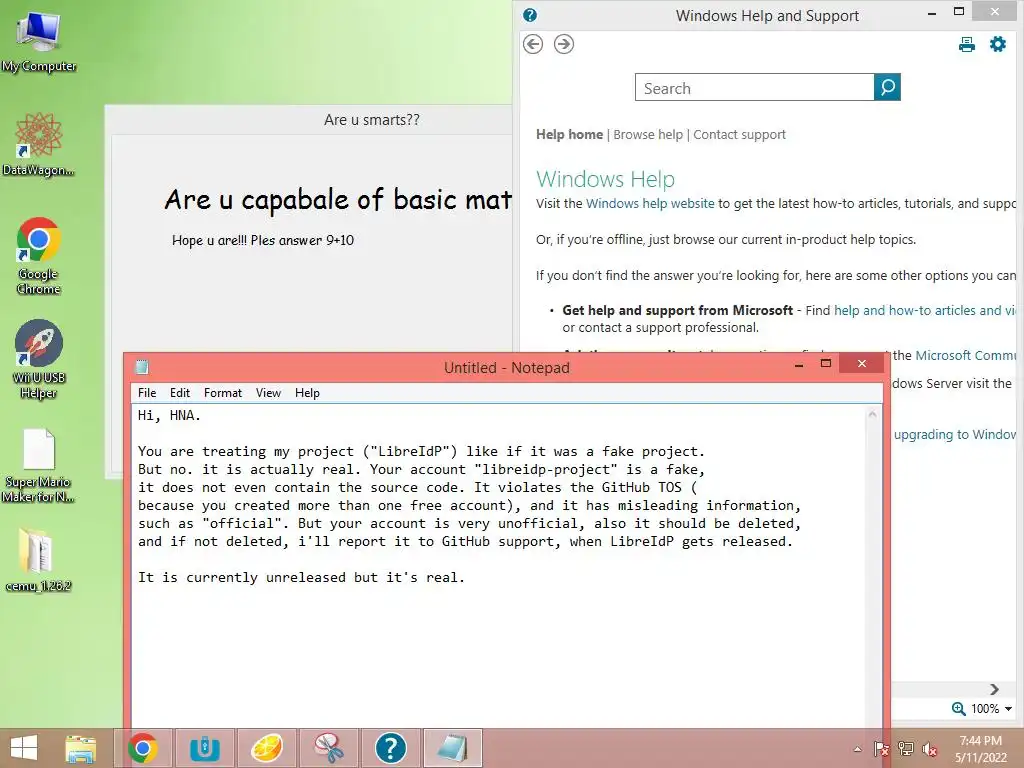Open the My Computer desktop icon
Screen dimensions: 1024x768
39,41
